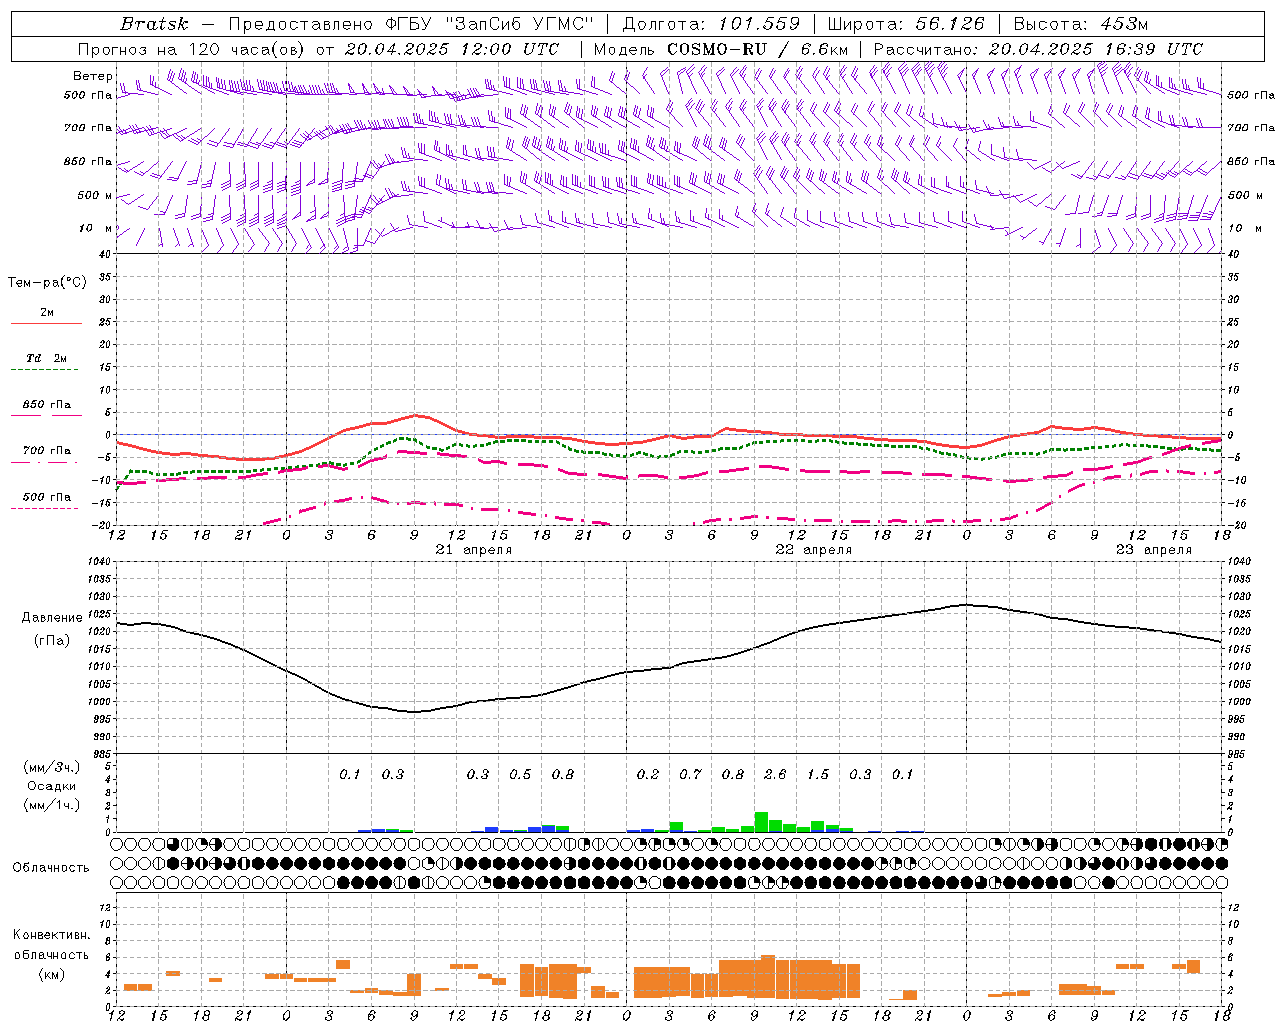Click the Прогноз на 120 часа(ов) forecast text

(192, 49)
